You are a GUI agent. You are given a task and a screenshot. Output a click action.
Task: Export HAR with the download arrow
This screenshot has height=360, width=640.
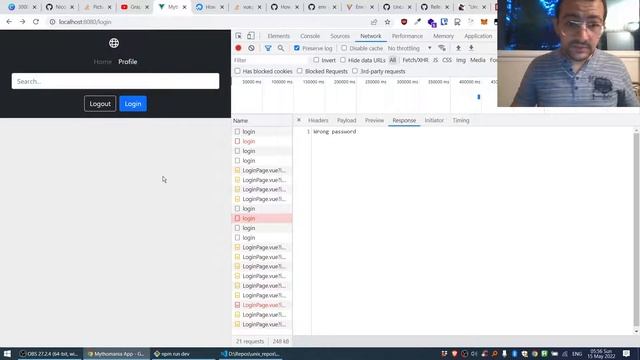pyautogui.click(x=471, y=48)
